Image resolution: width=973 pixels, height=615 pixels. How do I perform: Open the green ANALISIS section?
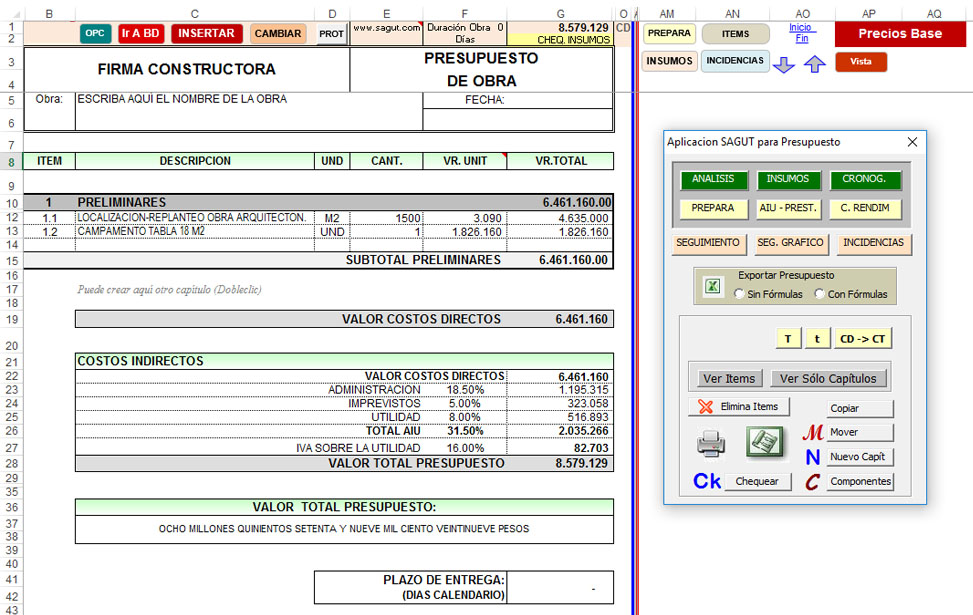click(x=713, y=180)
